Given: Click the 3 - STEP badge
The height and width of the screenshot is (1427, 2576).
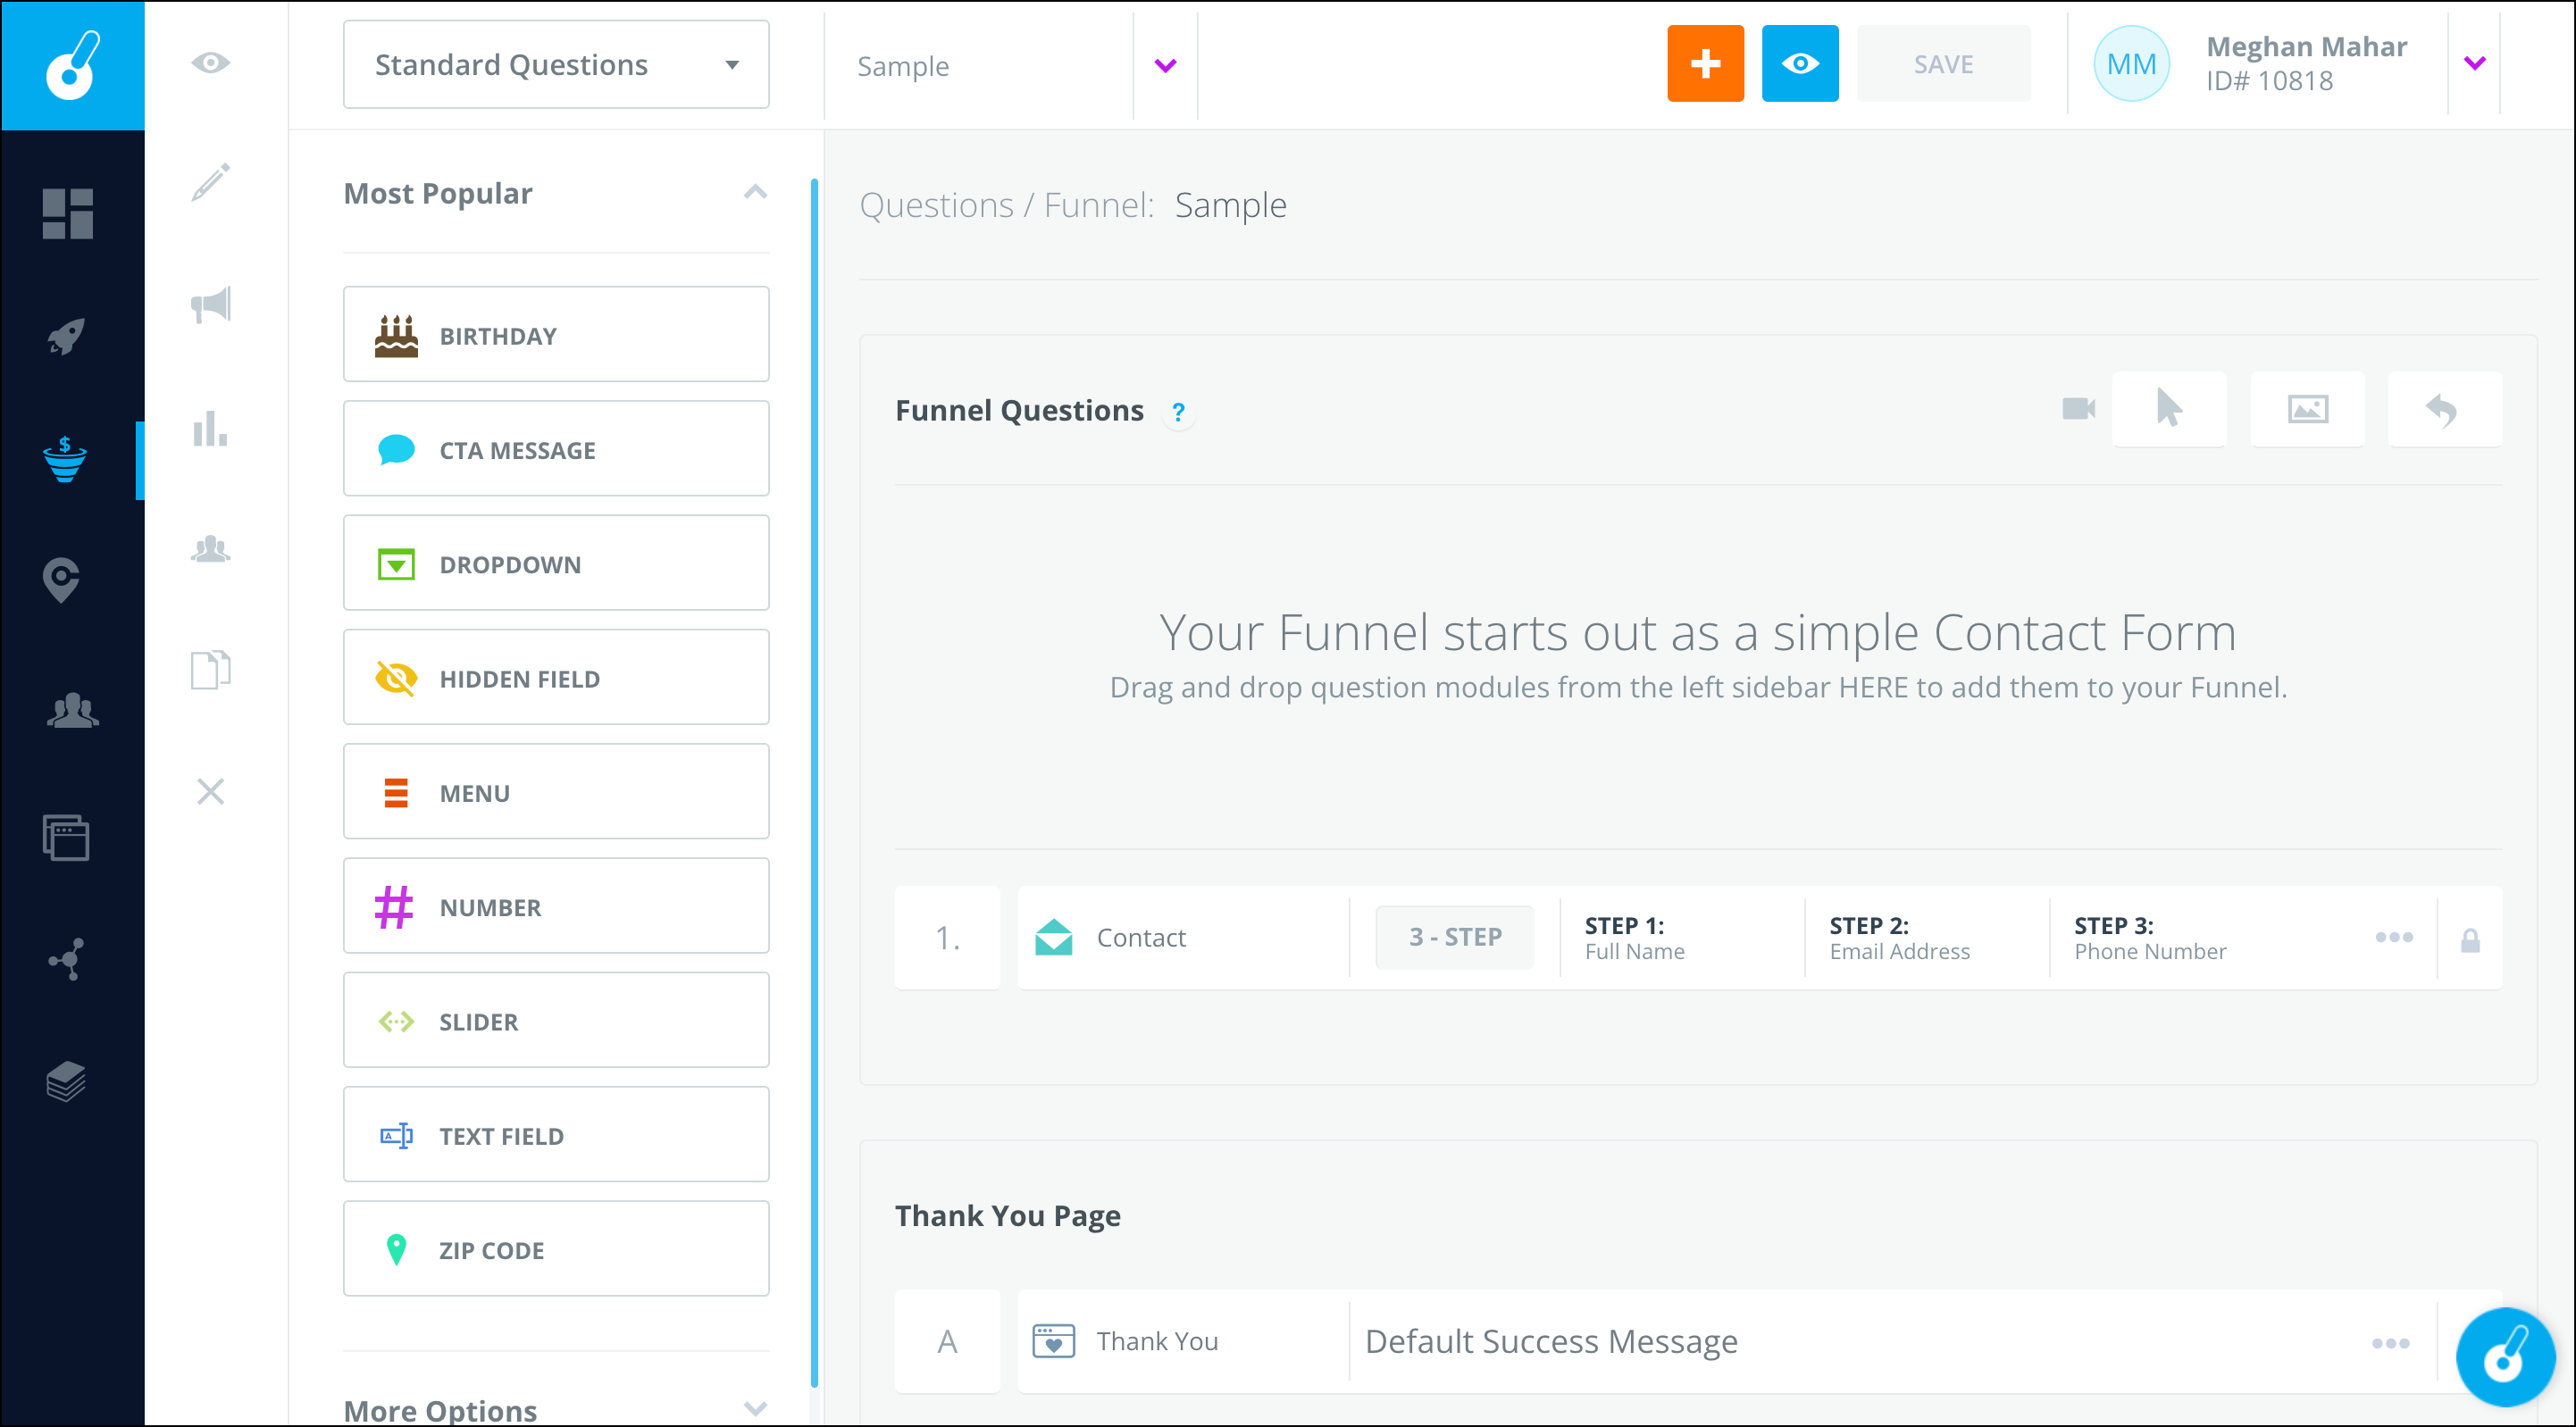Looking at the screenshot, I should tap(1455, 937).
